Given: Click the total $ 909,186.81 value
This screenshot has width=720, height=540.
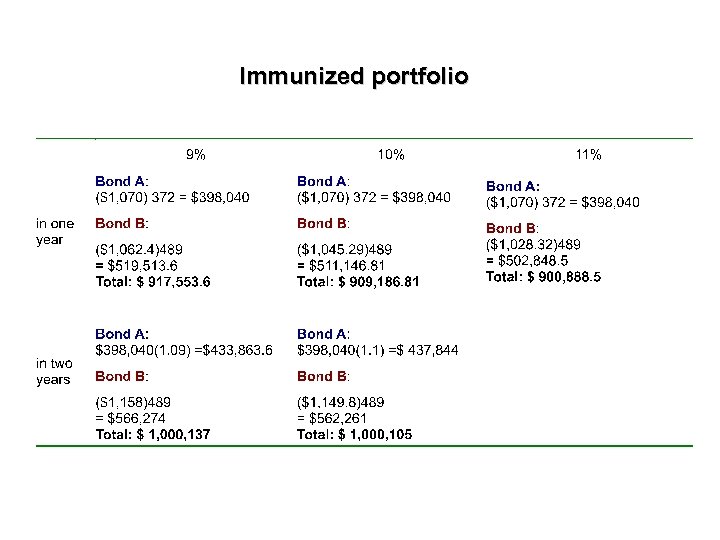Looking at the screenshot, I should [358, 283].
